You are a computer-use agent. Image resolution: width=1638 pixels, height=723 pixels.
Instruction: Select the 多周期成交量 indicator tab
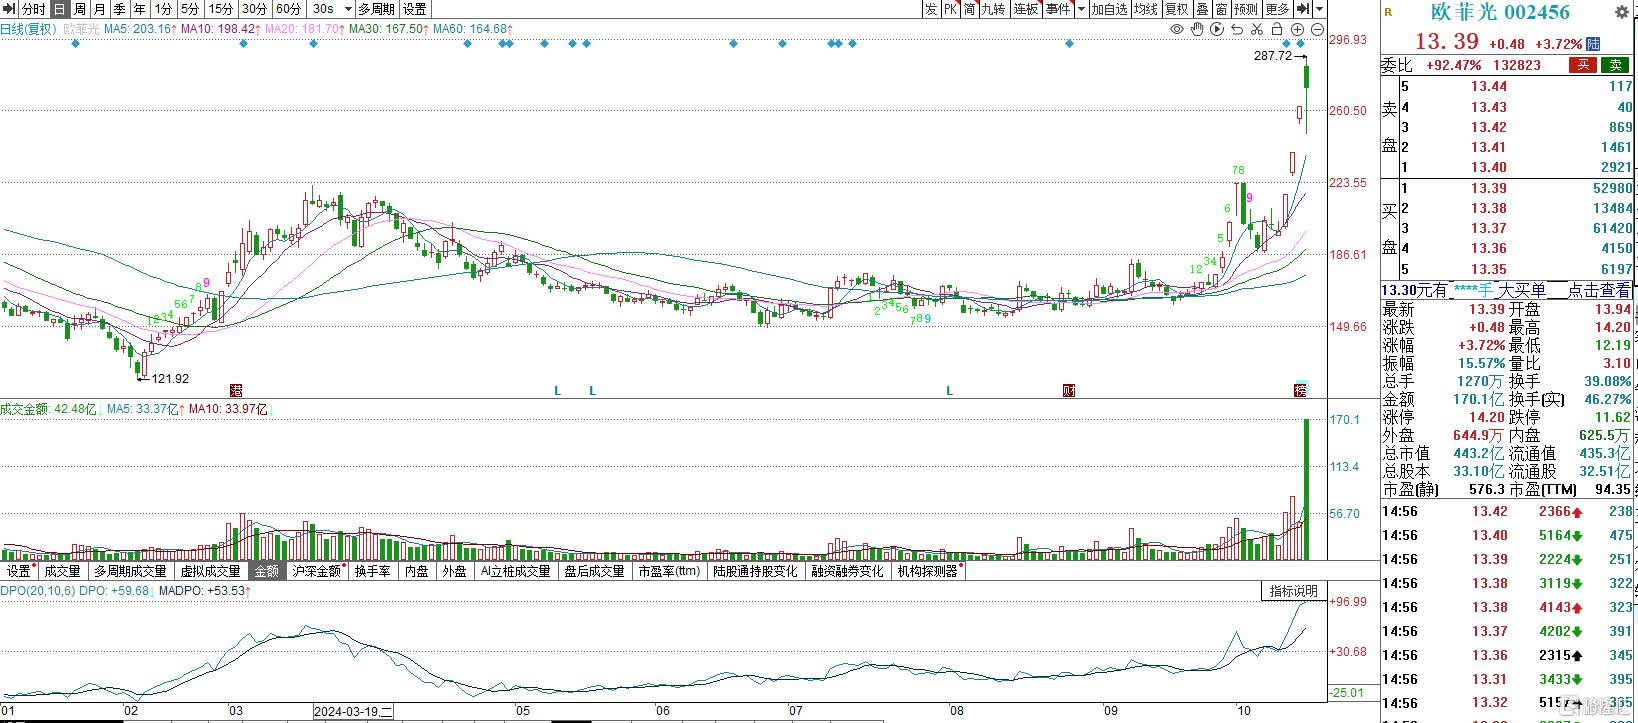point(130,571)
